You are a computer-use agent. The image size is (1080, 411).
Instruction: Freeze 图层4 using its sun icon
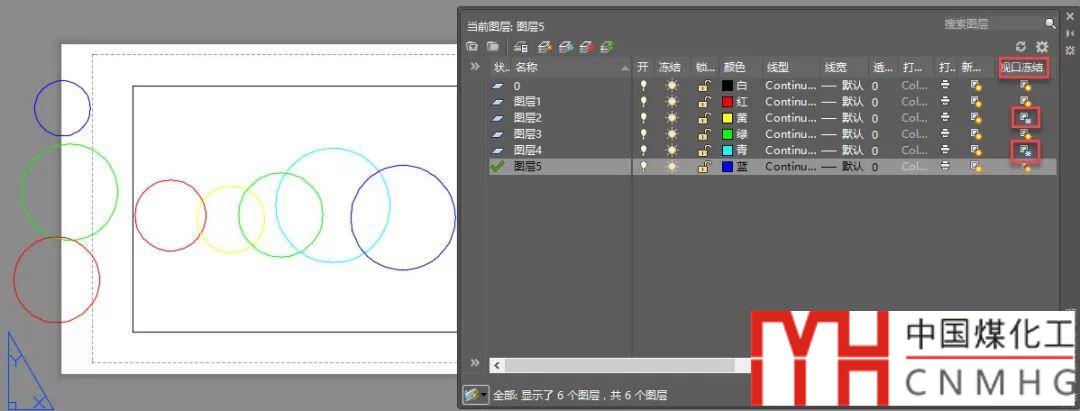point(672,150)
